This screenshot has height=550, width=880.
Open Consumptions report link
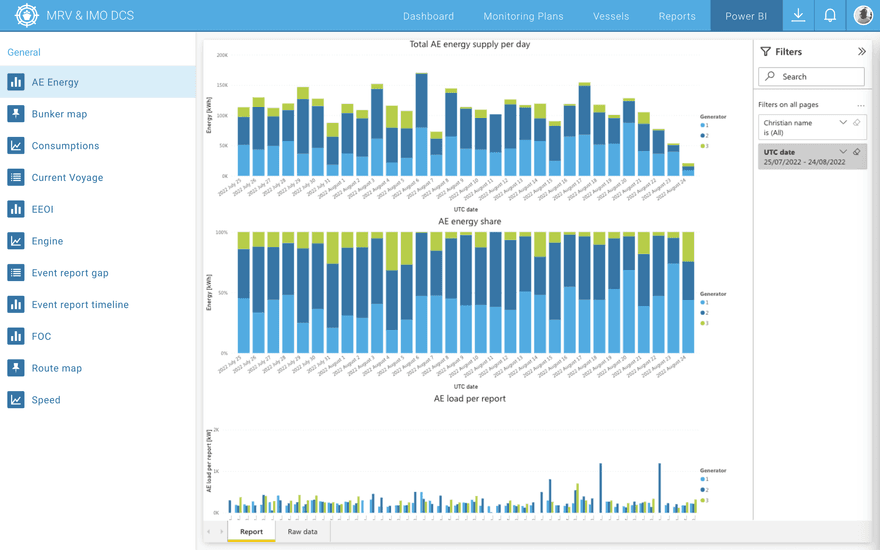click(x=65, y=145)
